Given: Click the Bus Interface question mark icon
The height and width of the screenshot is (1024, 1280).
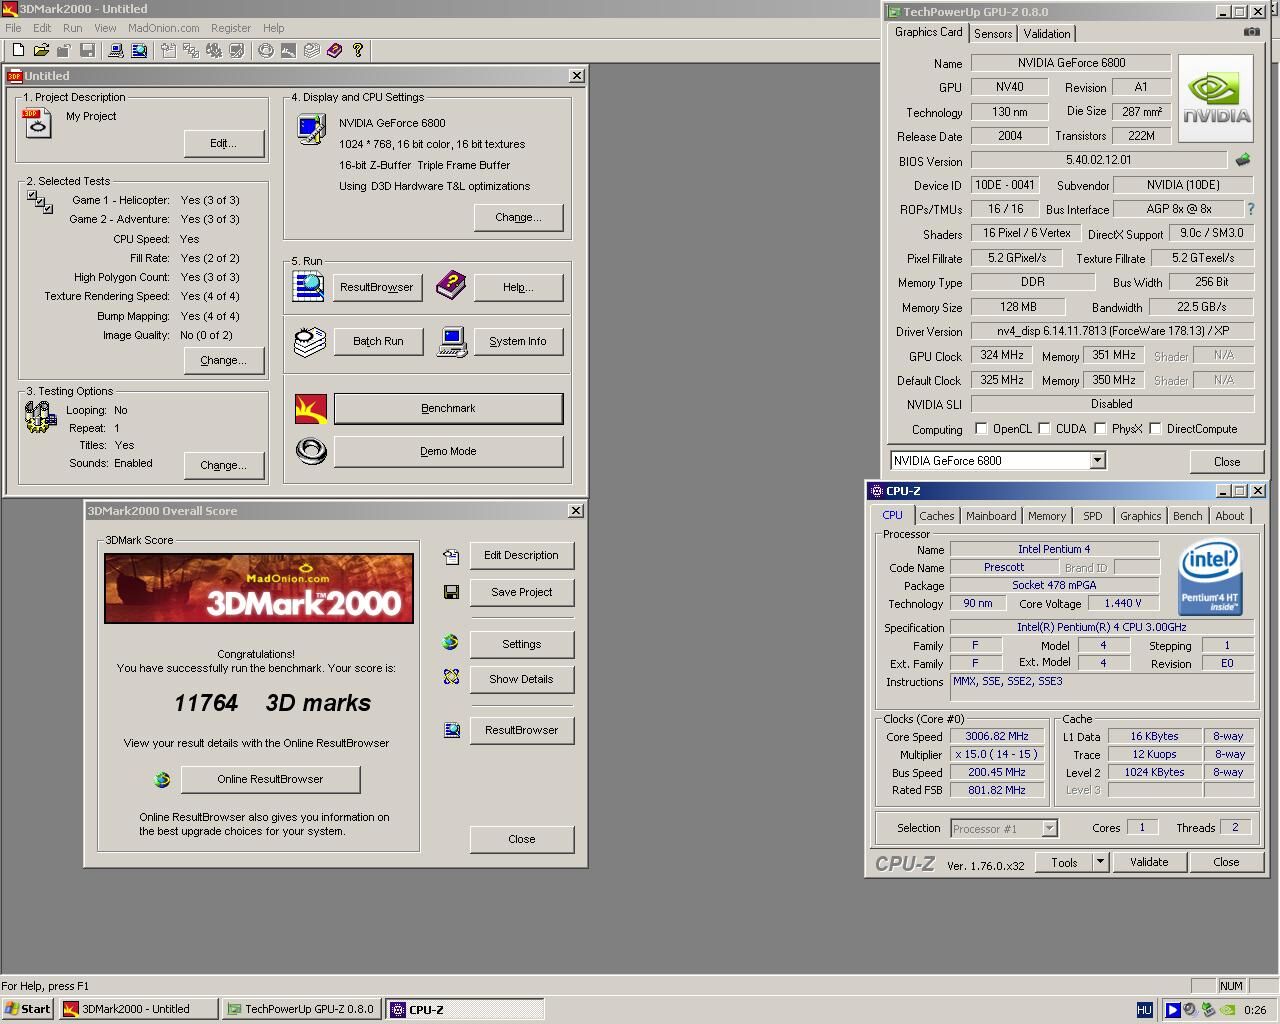Looking at the screenshot, I should tap(1250, 209).
